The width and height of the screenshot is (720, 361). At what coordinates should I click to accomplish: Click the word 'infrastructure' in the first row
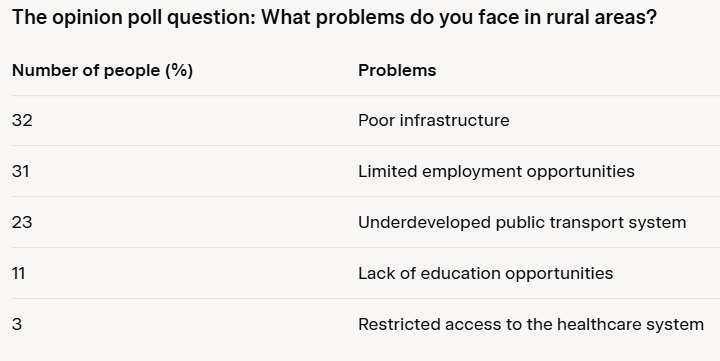tap(455, 120)
